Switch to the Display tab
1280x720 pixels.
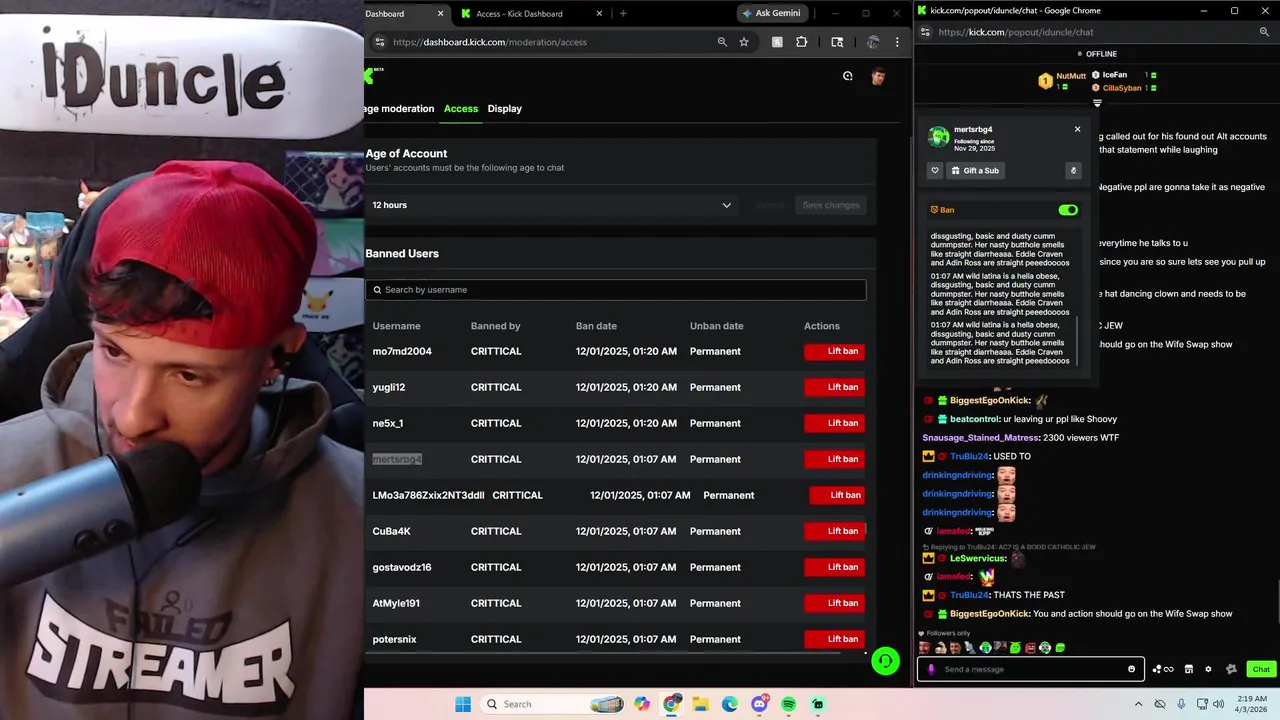tap(505, 108)
